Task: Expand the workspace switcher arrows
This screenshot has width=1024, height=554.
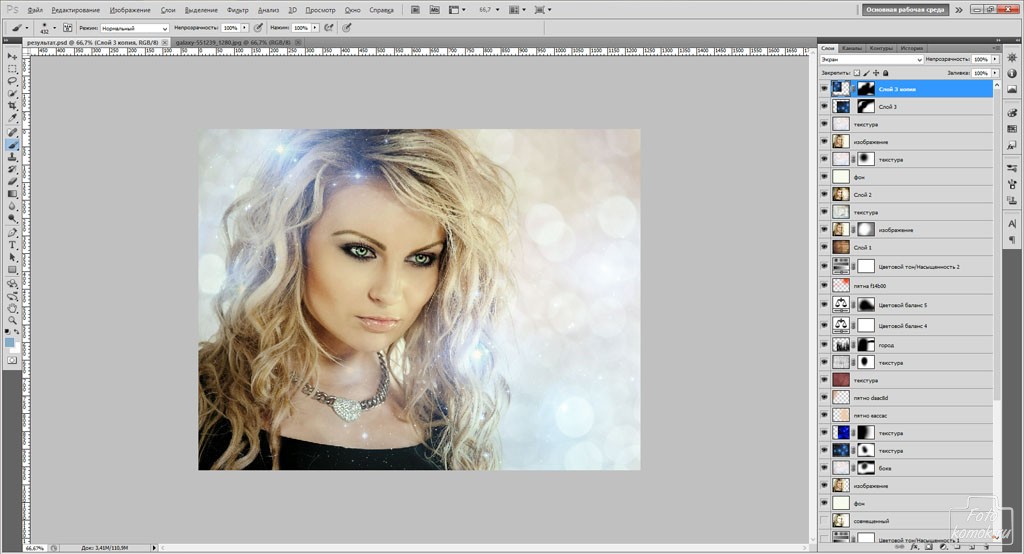Action: point(959,10)
